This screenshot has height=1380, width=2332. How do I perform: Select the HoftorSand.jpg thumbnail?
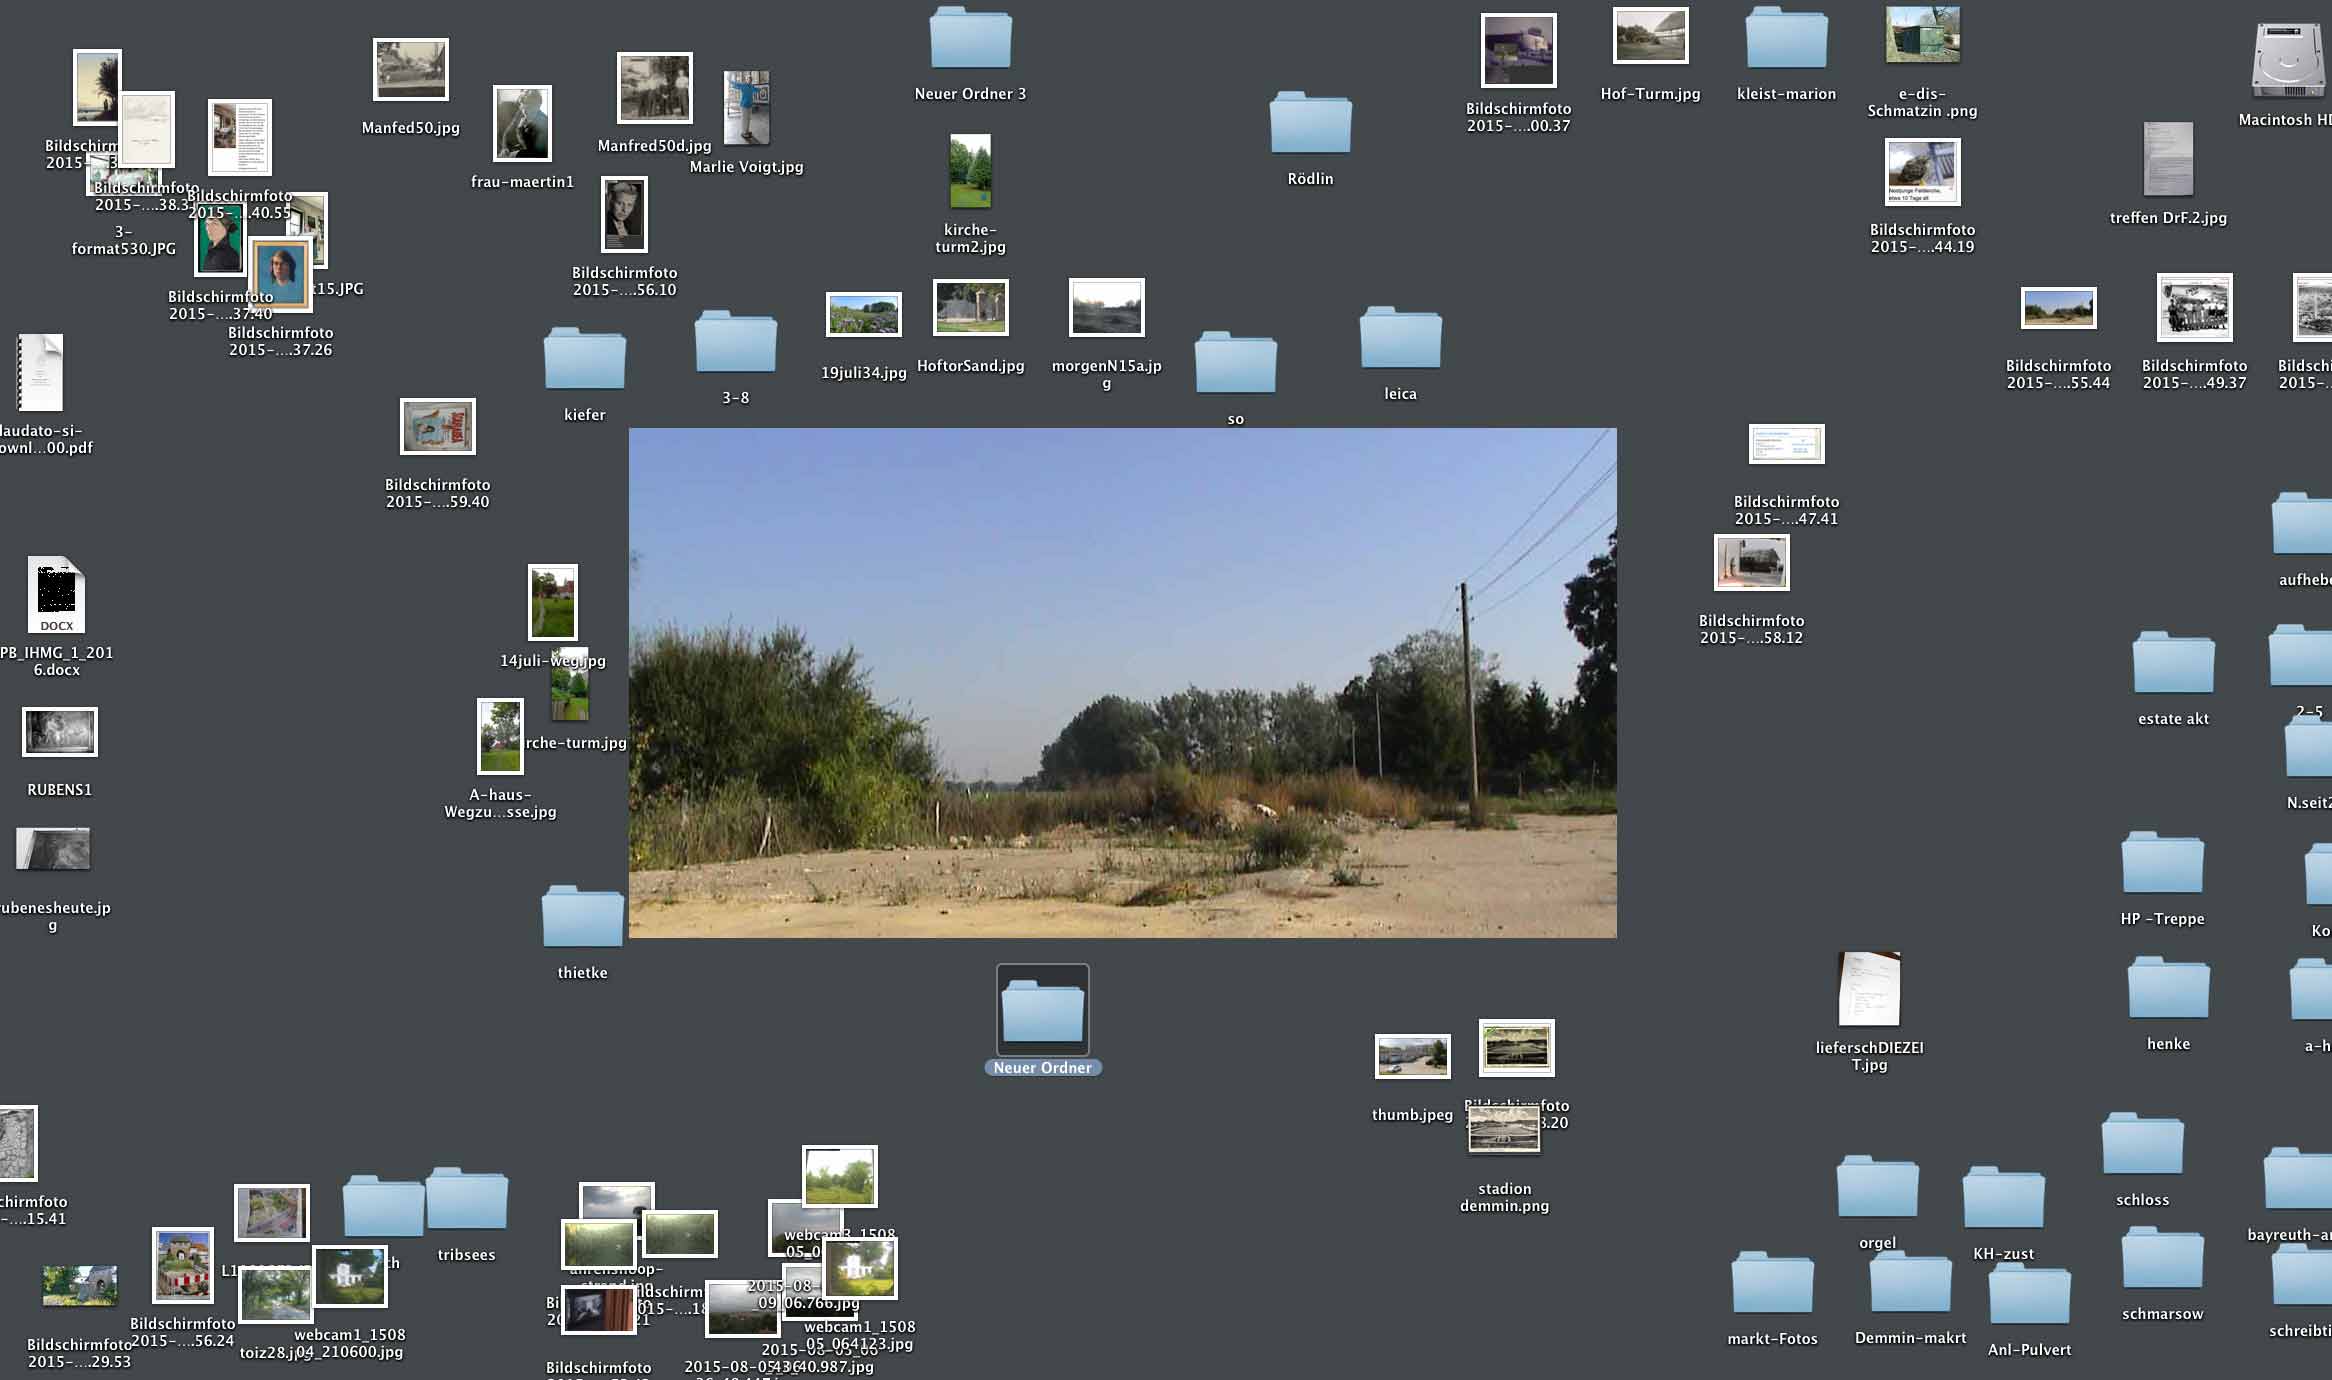pyautogui.click(x=970, y=308)
